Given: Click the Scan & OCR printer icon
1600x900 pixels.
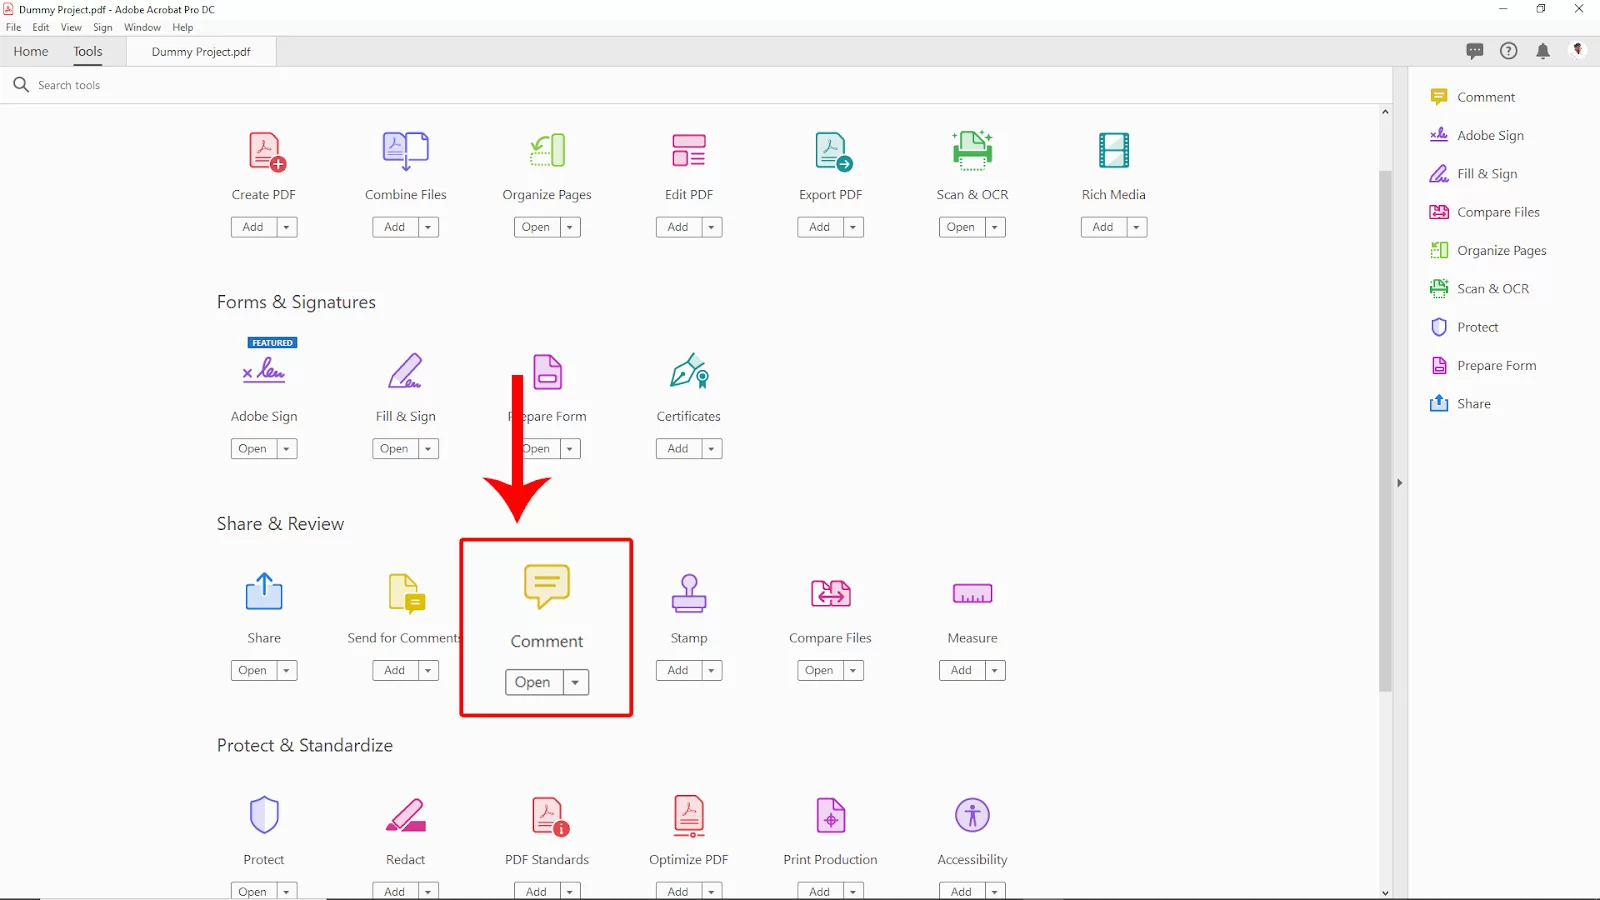Looking at the screenshot, I should (972, 150).
